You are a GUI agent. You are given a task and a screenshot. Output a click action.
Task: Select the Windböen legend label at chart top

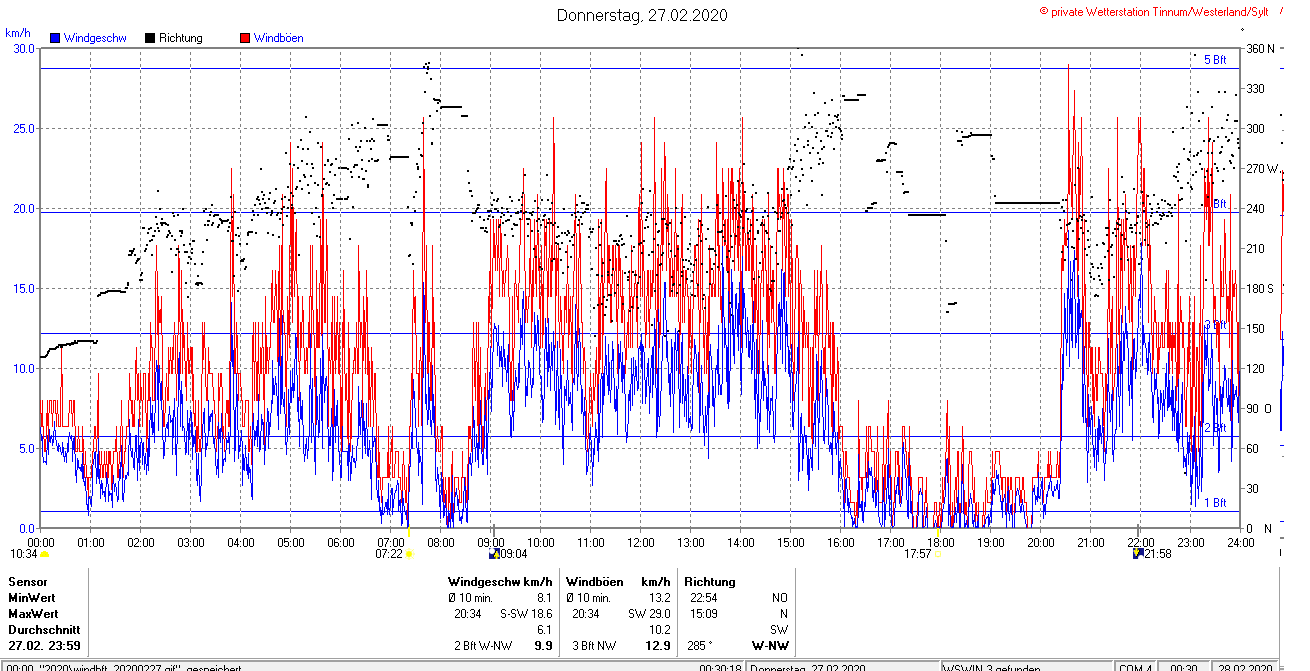click(x=279, y=38)
